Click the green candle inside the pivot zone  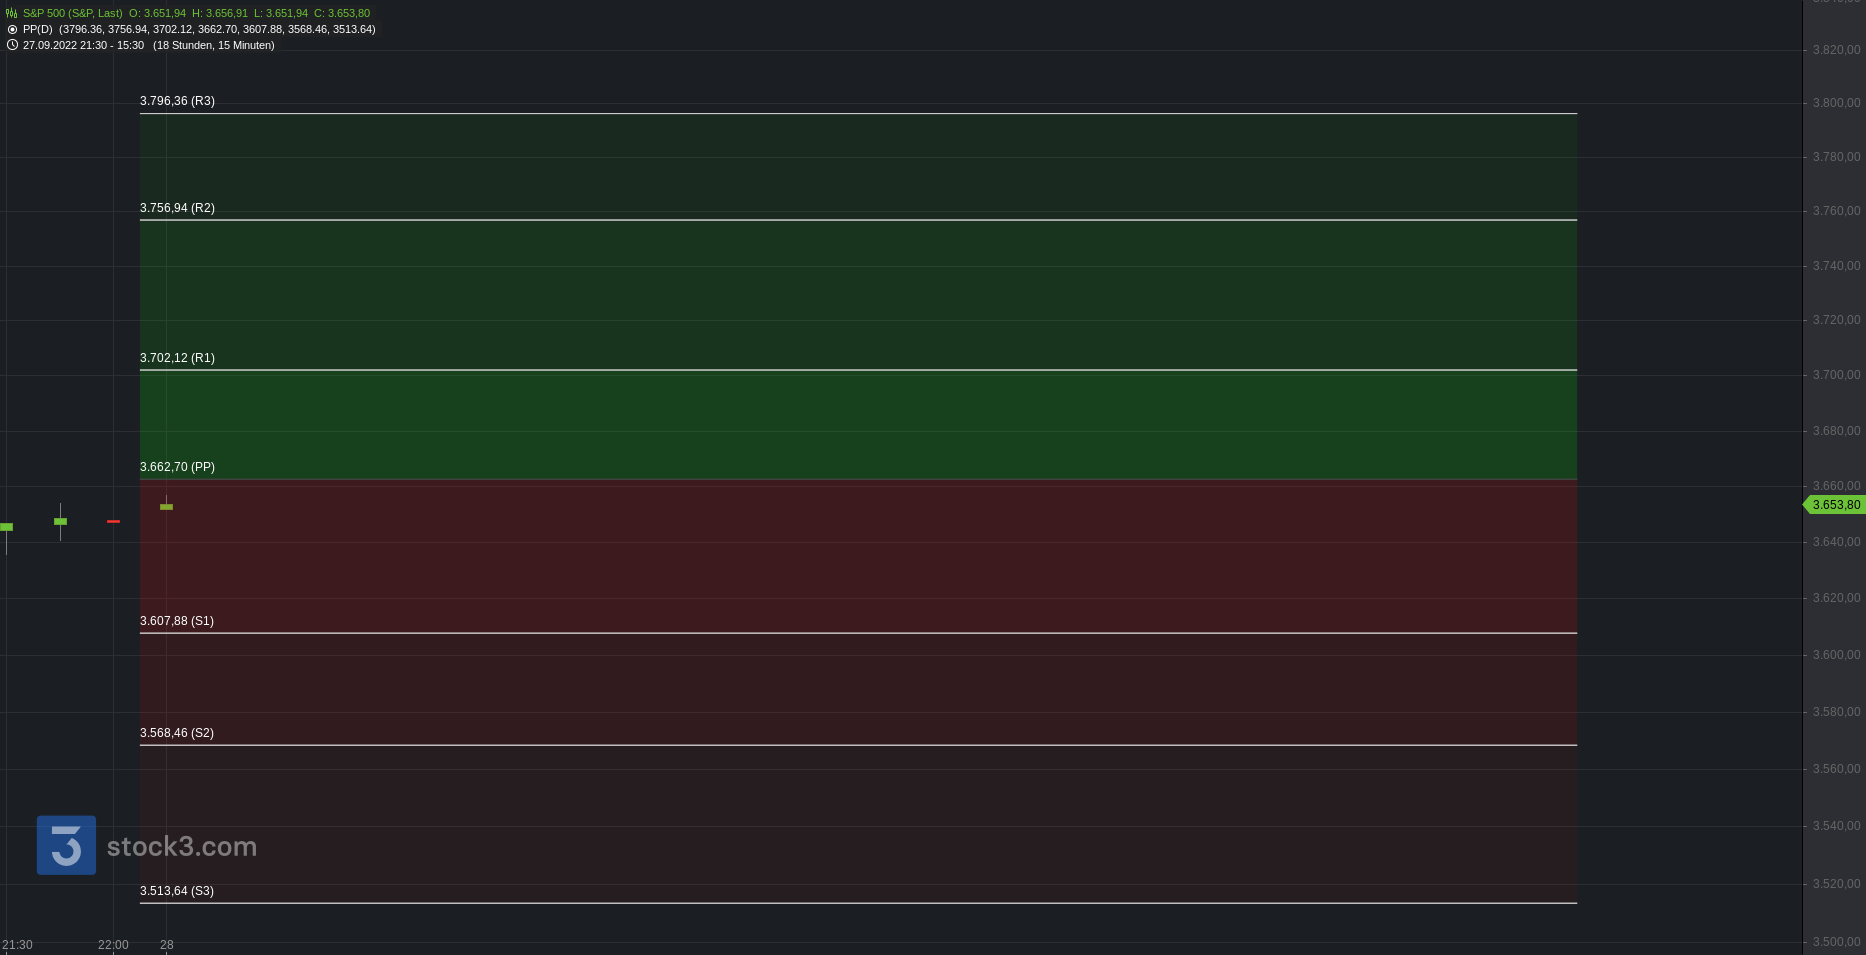pyautogui.click(x=166, y=507)
